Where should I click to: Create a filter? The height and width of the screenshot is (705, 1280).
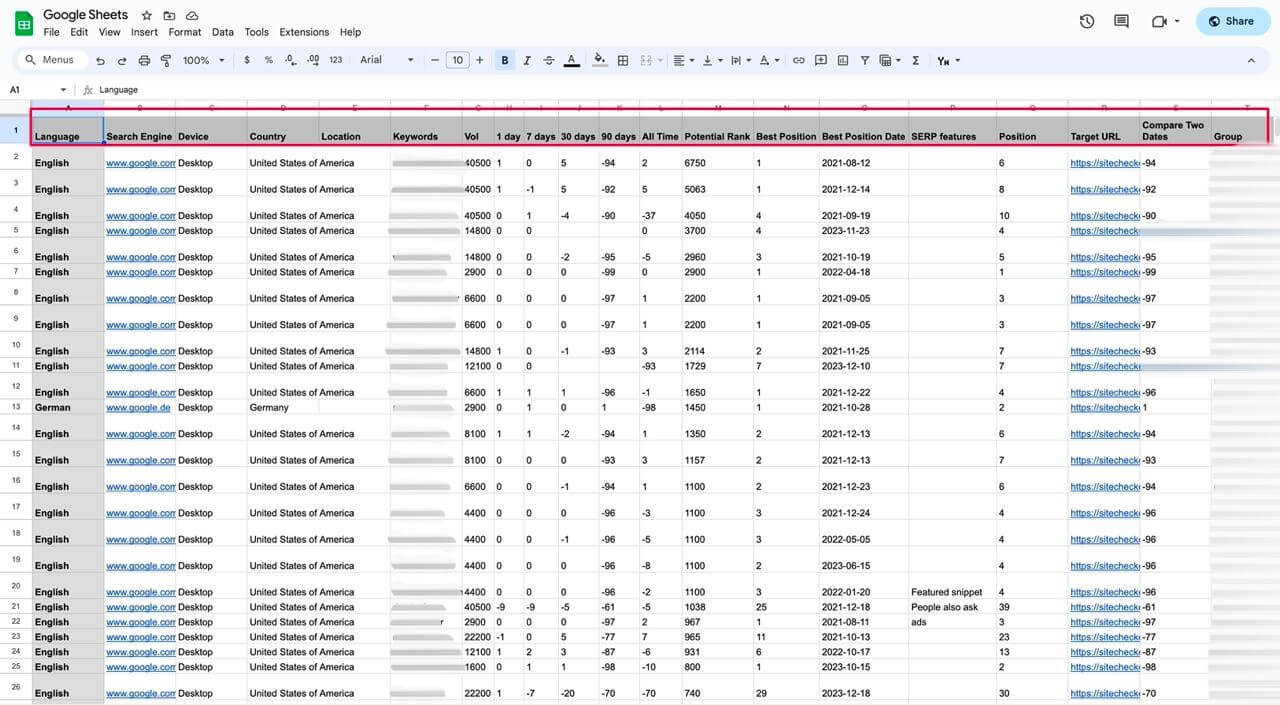tap(865, 60)
